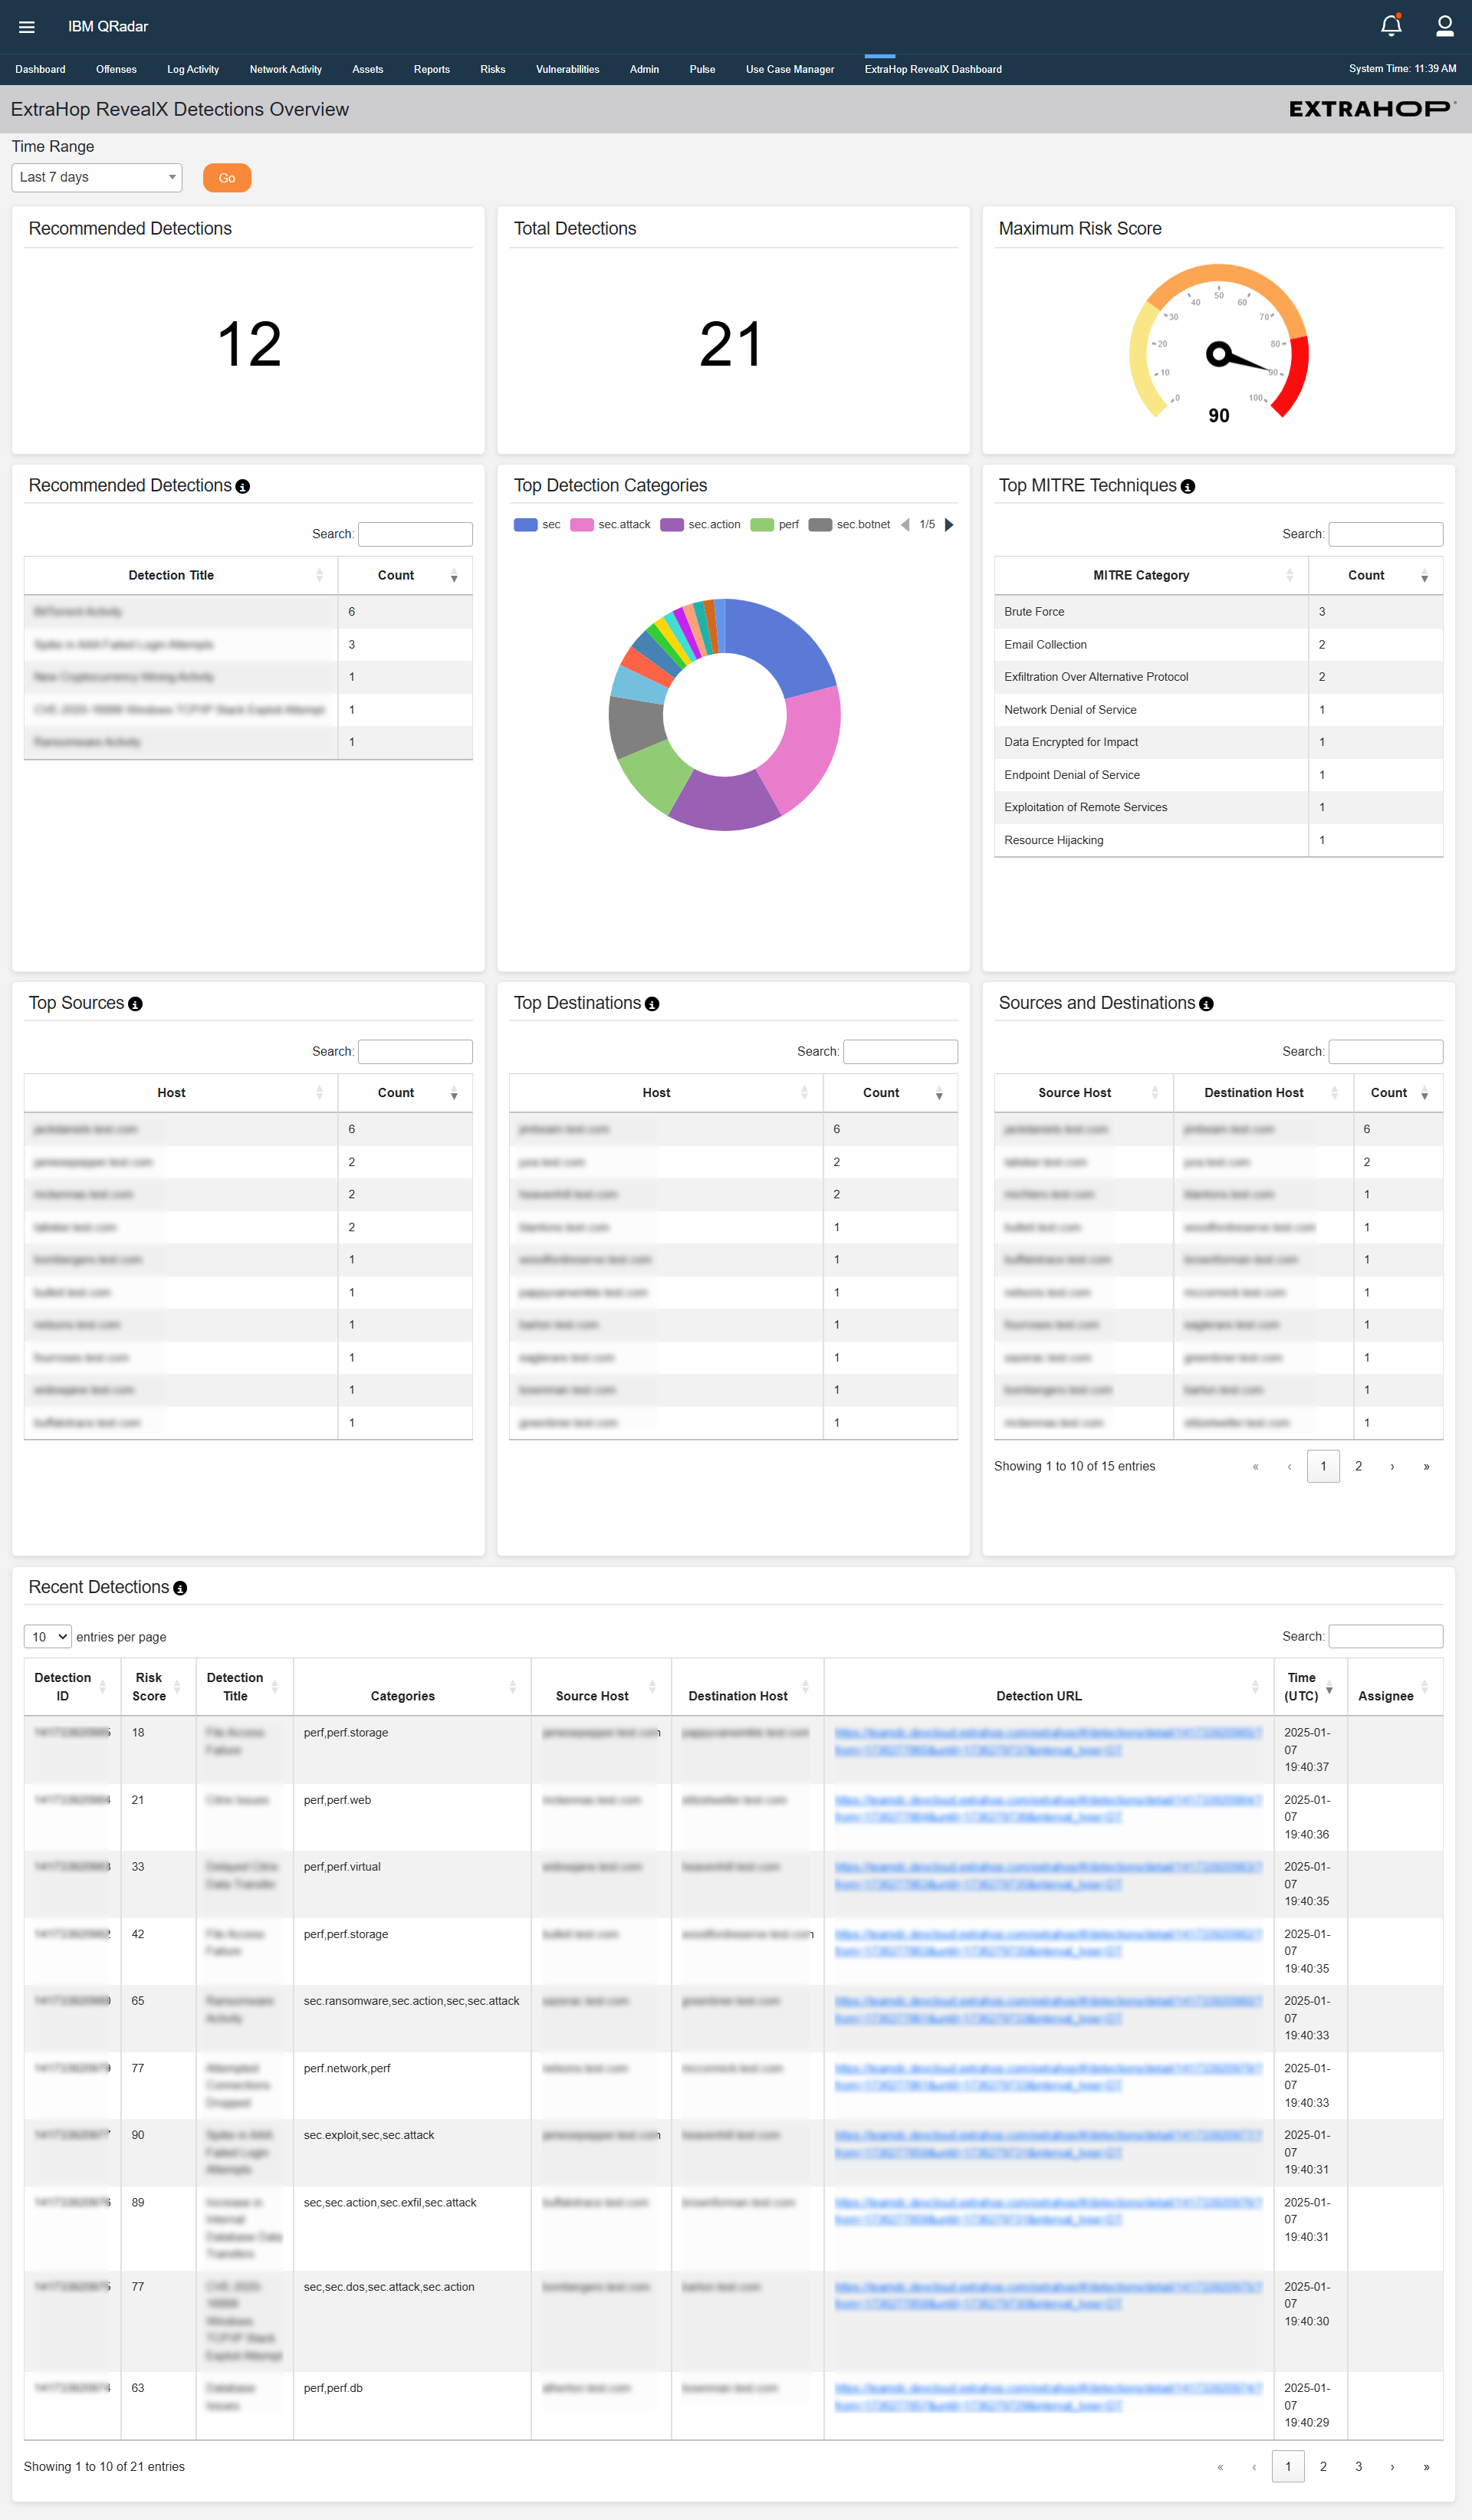Sort Sources and Destinations by Destination Host
Viewport: 1472px width, 2520px height.
(1263, 1093)
